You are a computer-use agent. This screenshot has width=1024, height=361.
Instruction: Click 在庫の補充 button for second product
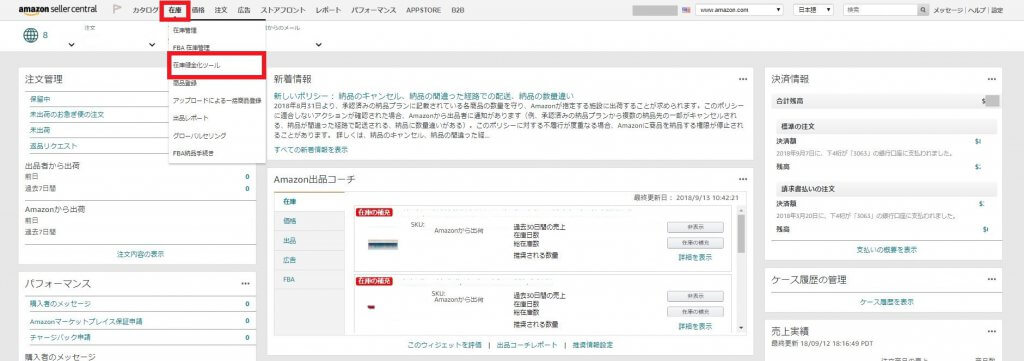[695, 311]
